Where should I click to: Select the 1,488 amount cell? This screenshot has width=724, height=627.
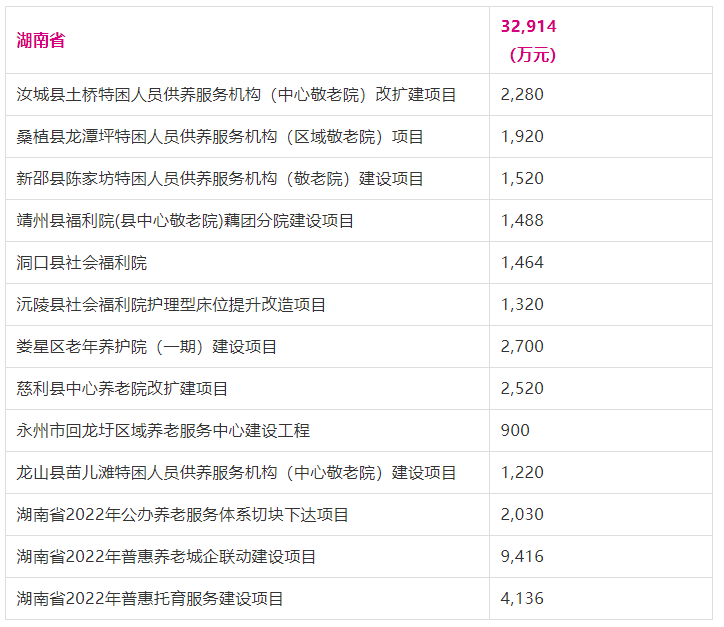[x=522, y=221]
